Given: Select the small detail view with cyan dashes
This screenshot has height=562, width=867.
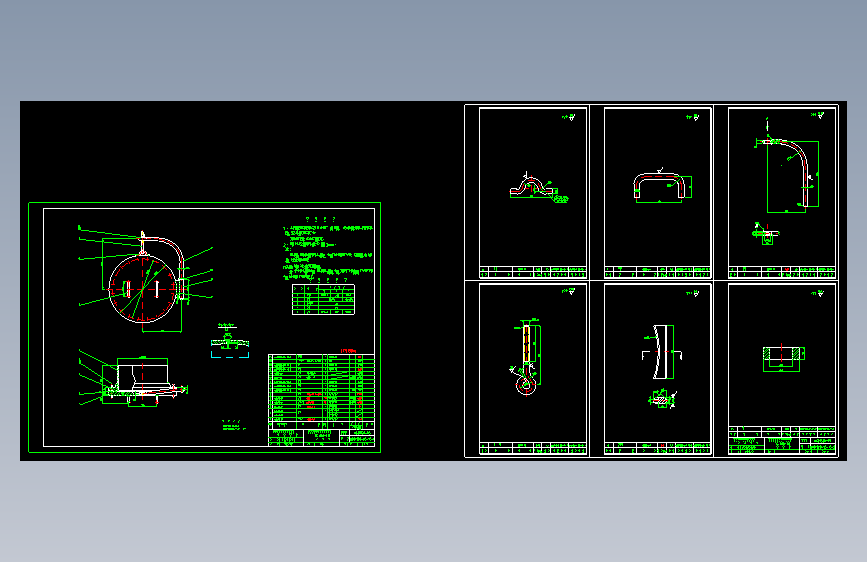Looking at the screenshot, I should (x=229, y=341).
